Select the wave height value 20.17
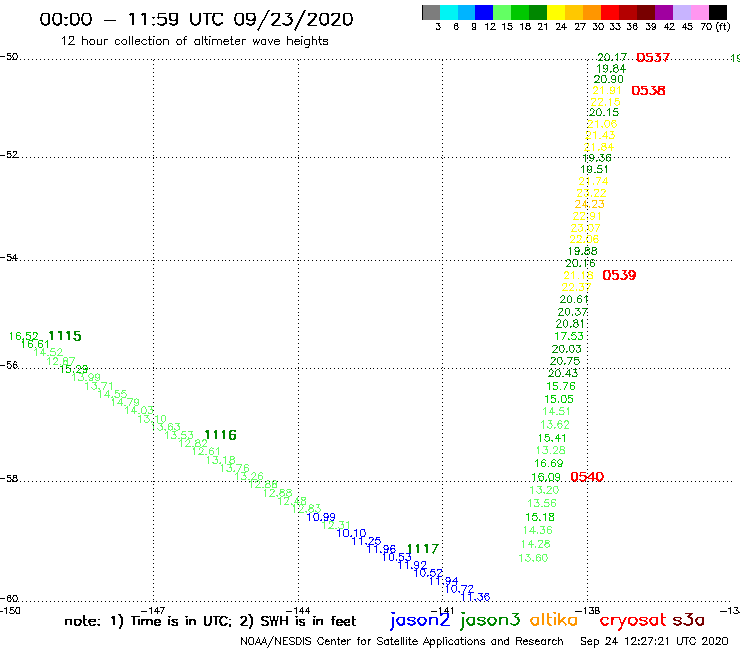740x650 pixels. [612, 58]
